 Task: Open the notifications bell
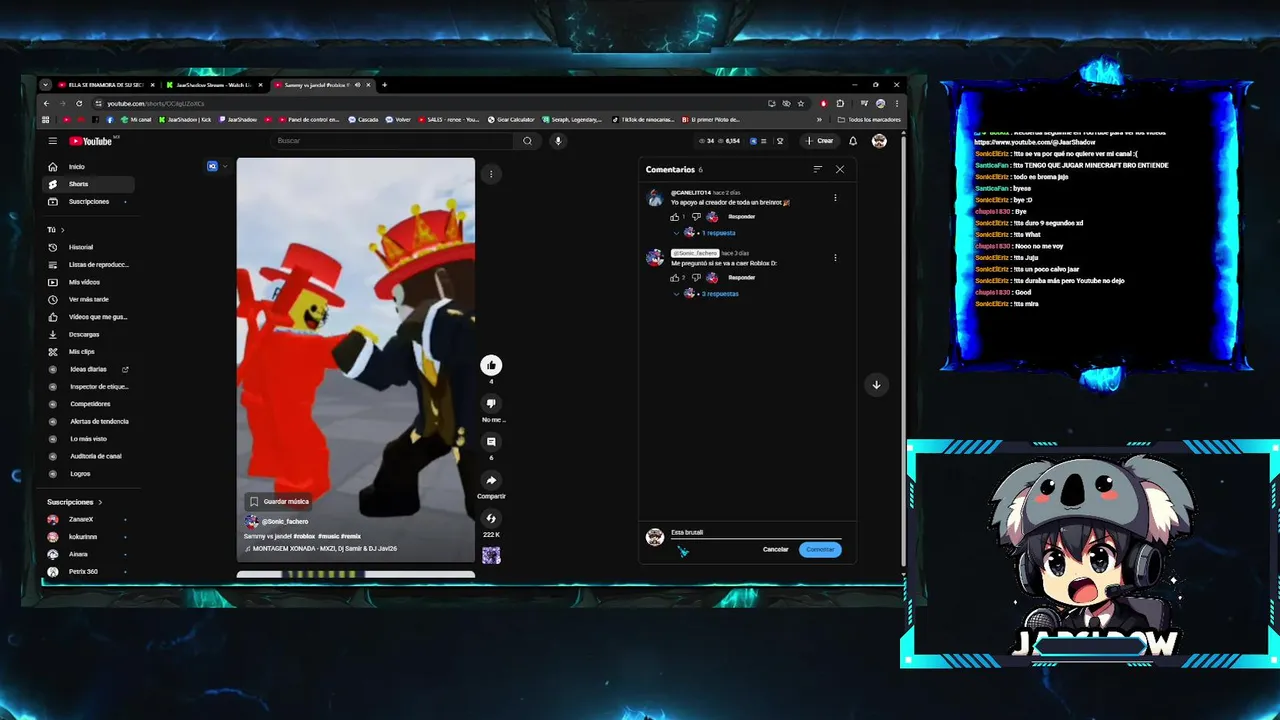click(853, 141)
